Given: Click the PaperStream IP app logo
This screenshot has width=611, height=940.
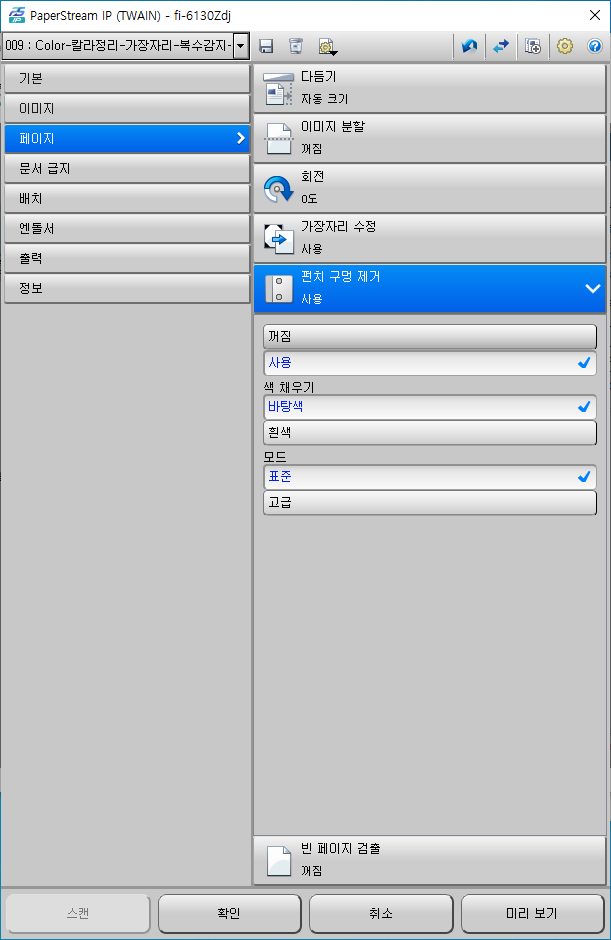Looking at the screenshot, I should coord(16,15).
